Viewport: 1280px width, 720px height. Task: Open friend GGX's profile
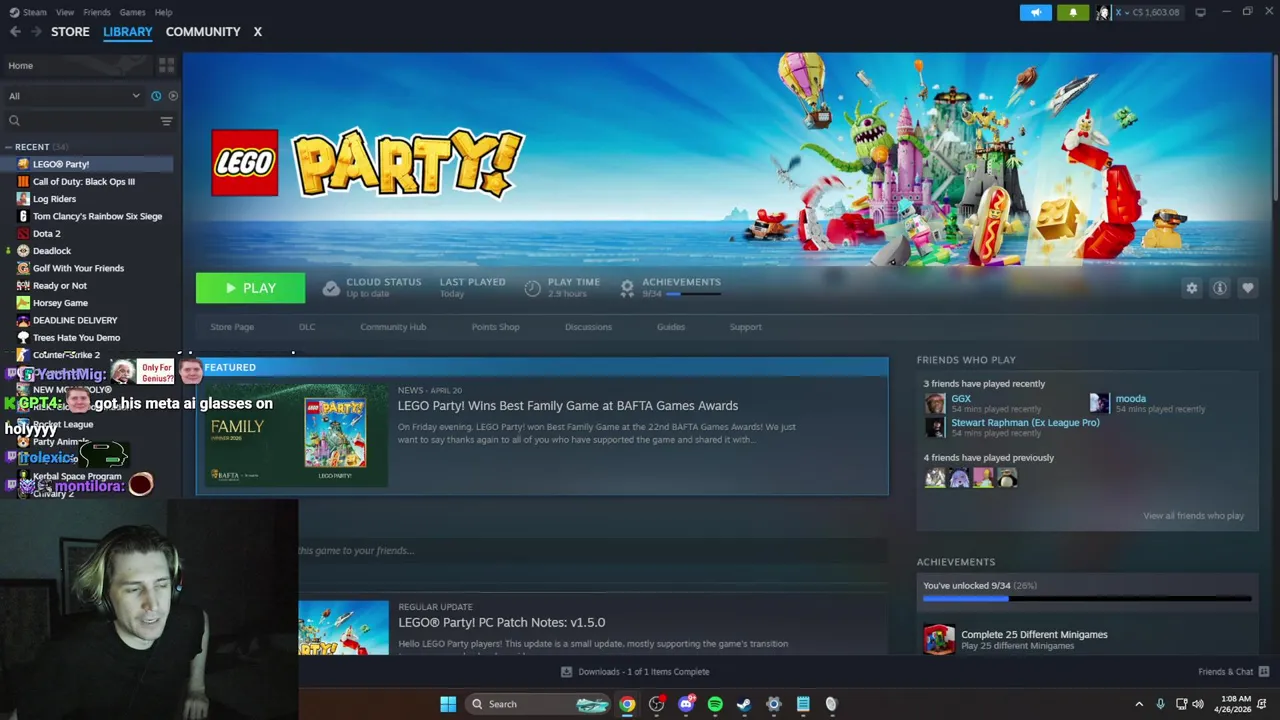pos(961,399)
